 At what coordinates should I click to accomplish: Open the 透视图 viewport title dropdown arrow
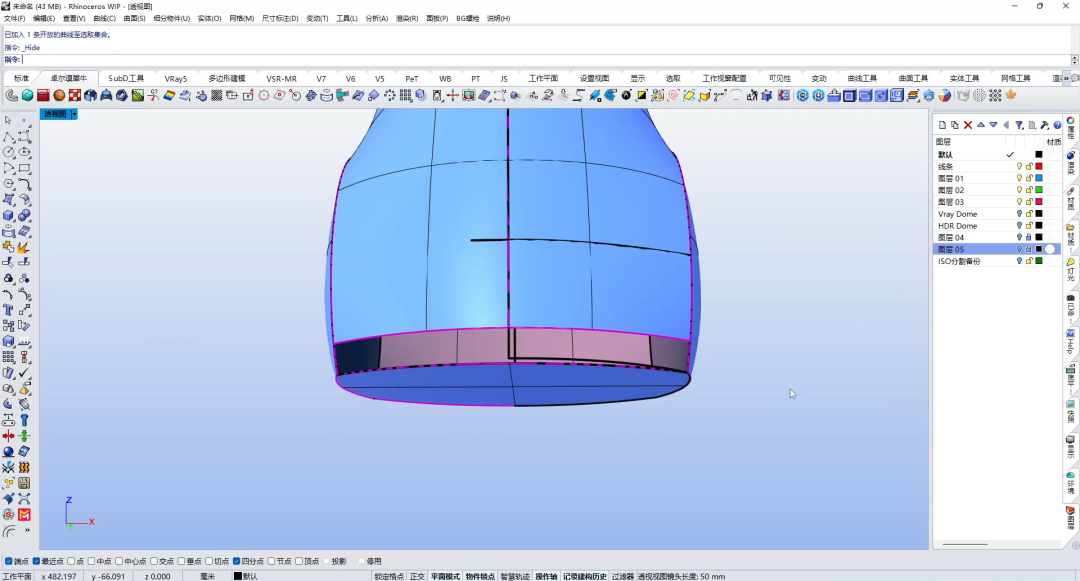(x=74, y=114)
